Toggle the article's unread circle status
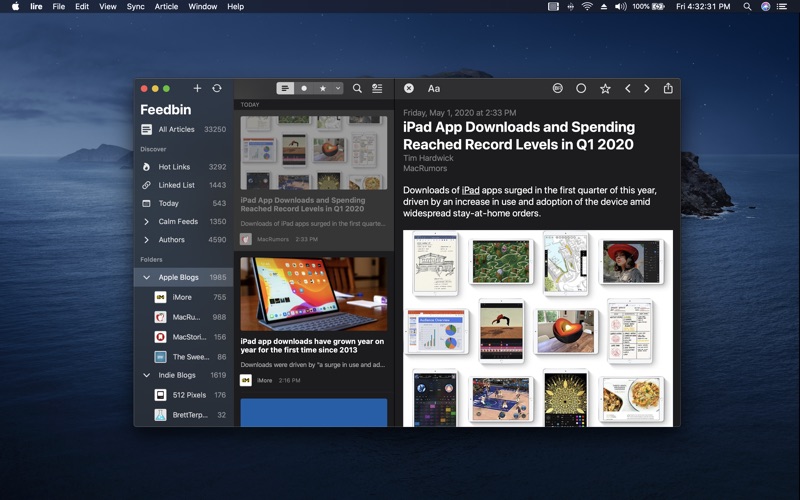Screen dimensions: 800x500 (581, 88)
